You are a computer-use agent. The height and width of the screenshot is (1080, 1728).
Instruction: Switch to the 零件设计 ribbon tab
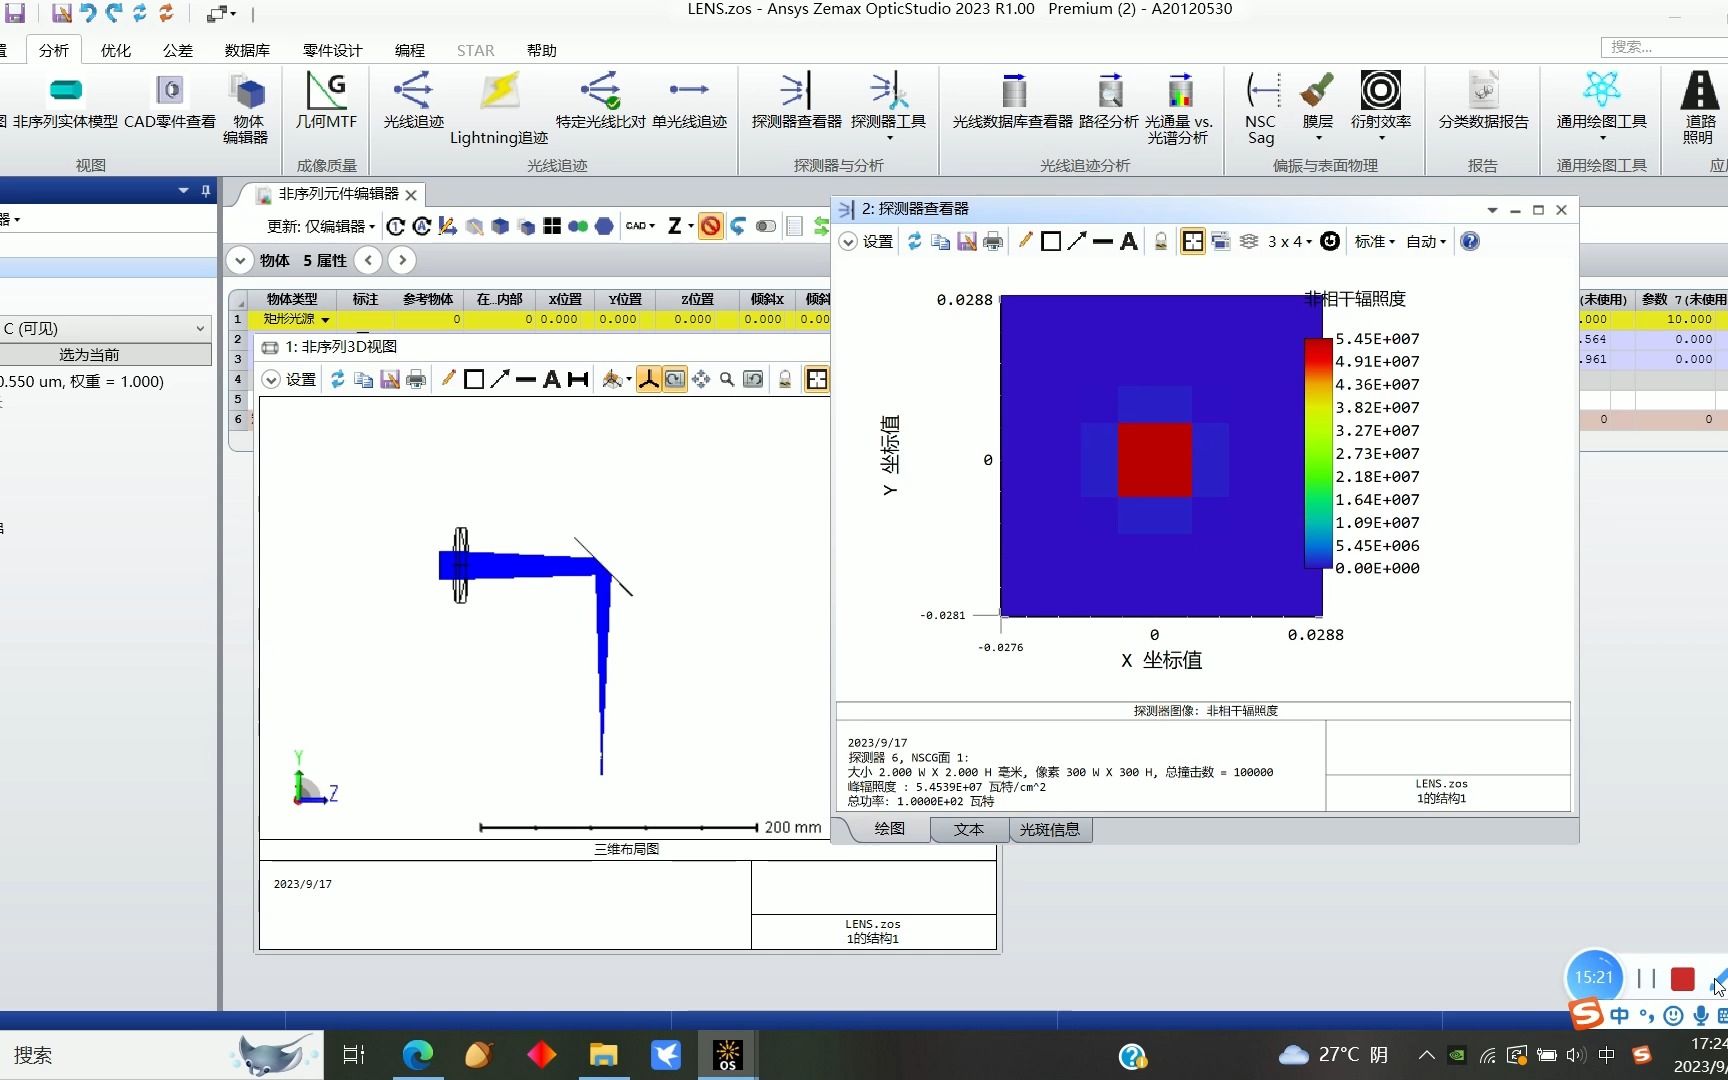point(333,50)
